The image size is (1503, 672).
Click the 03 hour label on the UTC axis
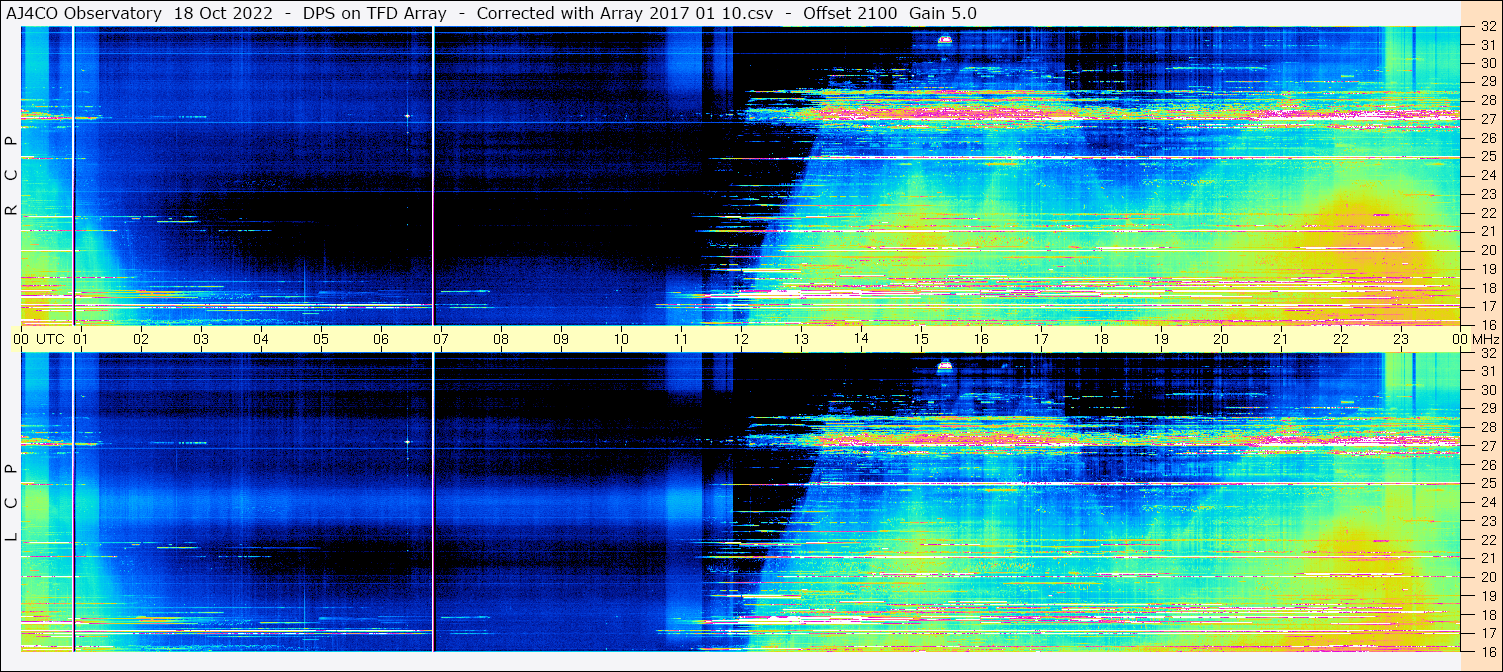pos(201,339)
